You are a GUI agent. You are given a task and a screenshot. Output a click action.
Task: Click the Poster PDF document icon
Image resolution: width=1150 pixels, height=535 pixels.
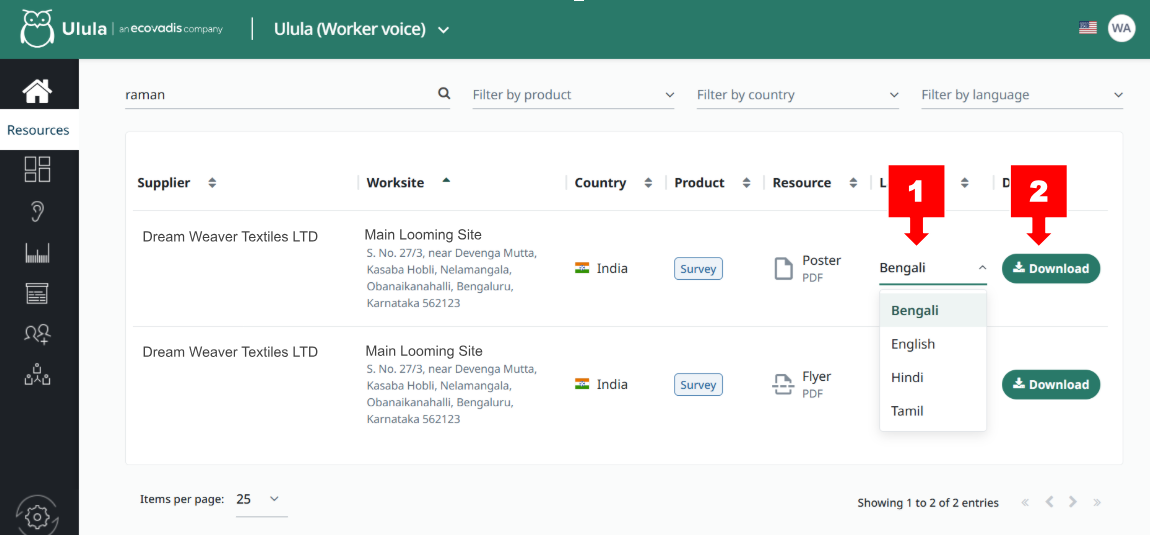tap(784, 268)
